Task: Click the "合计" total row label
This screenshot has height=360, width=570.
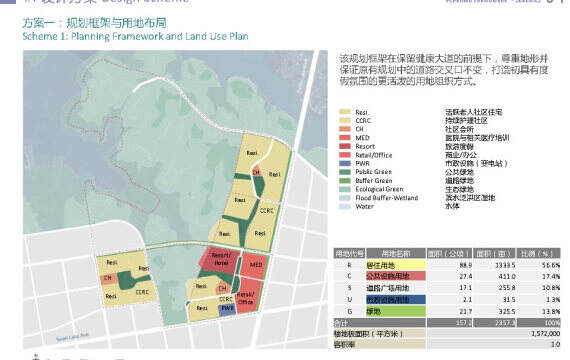Action: point(341,323)
